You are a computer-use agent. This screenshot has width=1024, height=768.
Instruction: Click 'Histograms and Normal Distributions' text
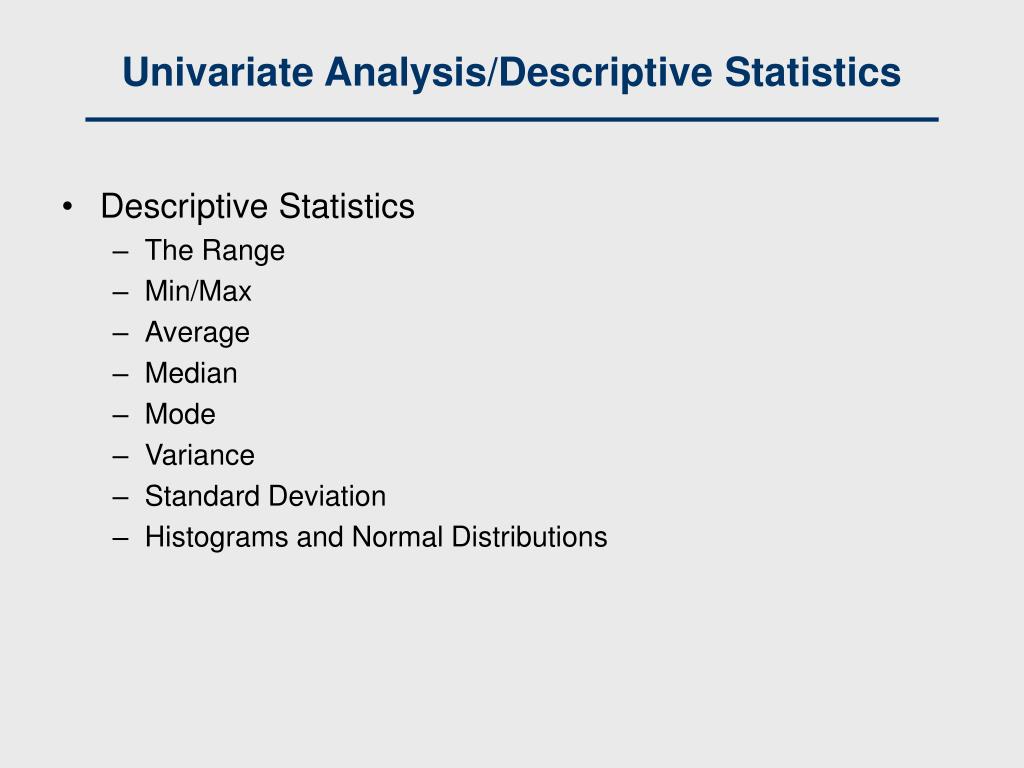pyautogui.click(x=376, y=537)
